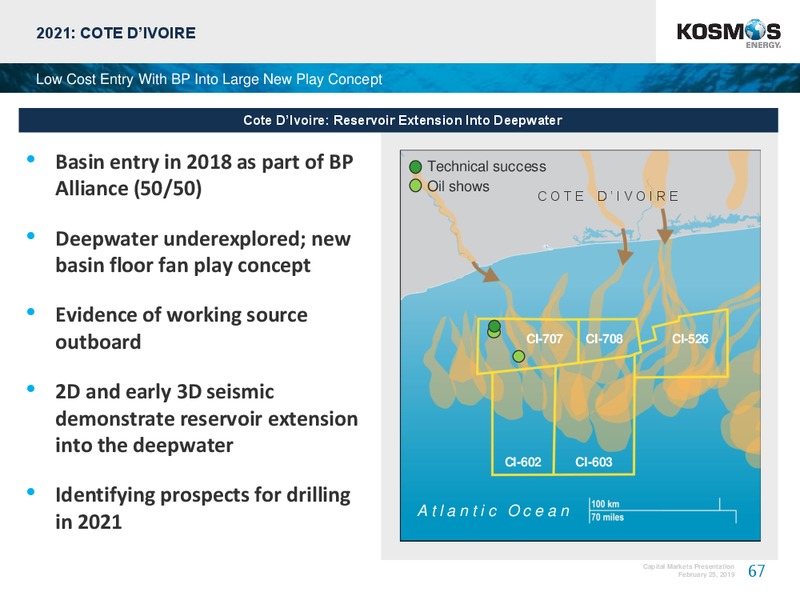Click bullet text '2D and early 3D seismic'
The image size is (800, 600).
click(x=164, y=392)
